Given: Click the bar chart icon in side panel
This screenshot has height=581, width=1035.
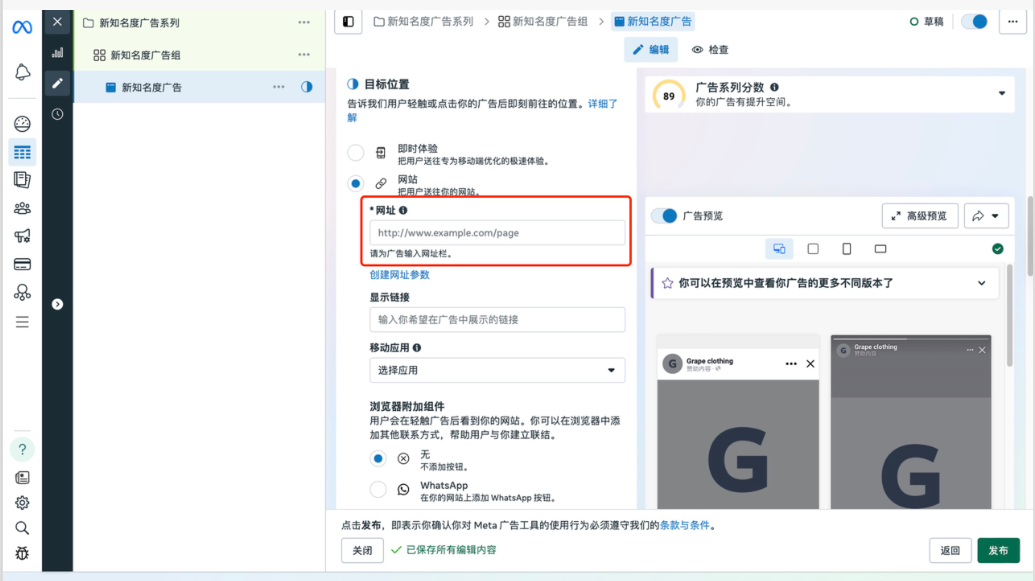Looking at the screenshot, I should click(x=57, y=52).
